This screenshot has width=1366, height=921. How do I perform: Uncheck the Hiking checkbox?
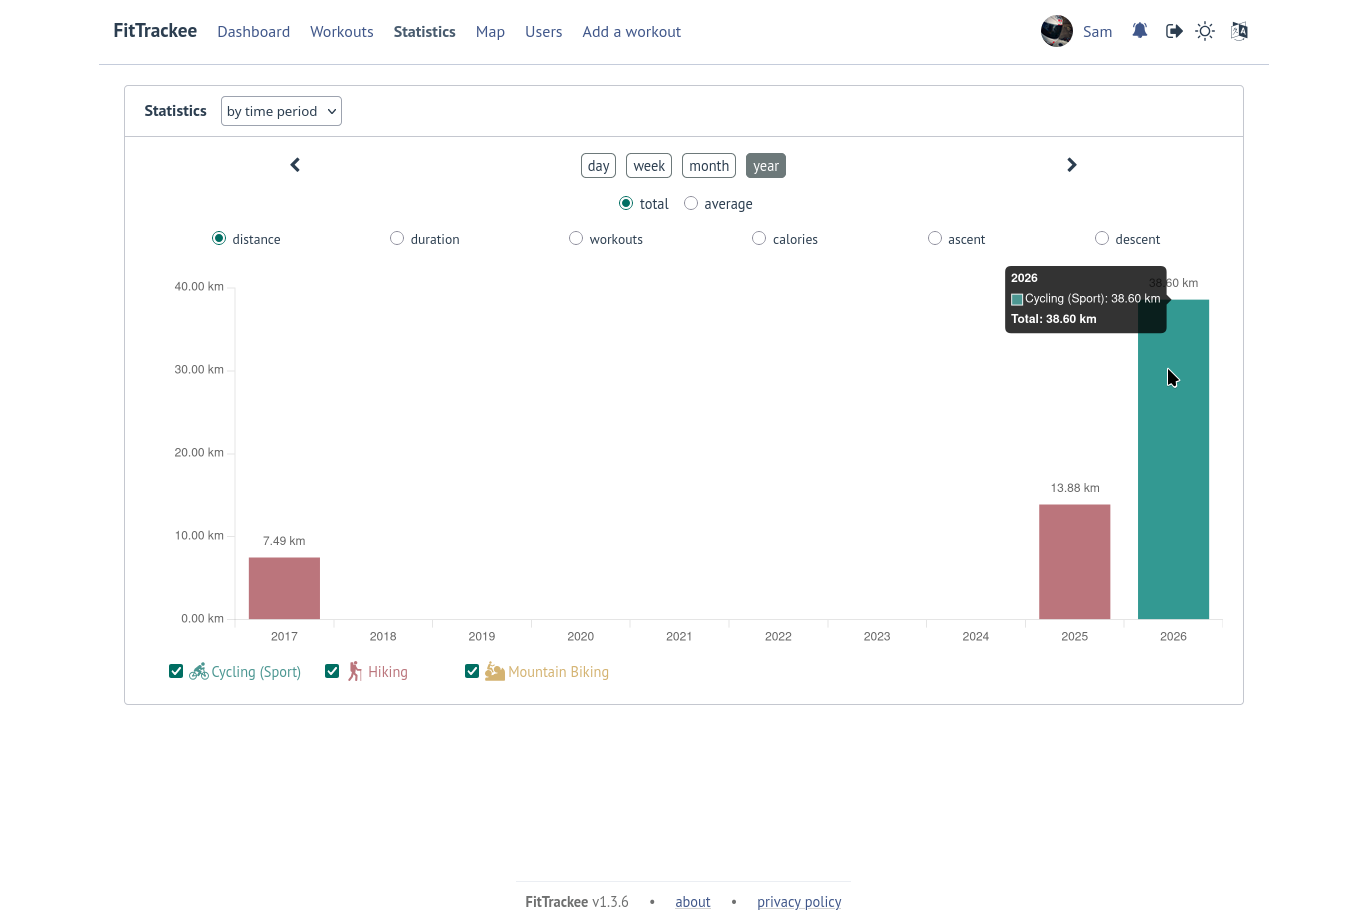tap(332, 671)
